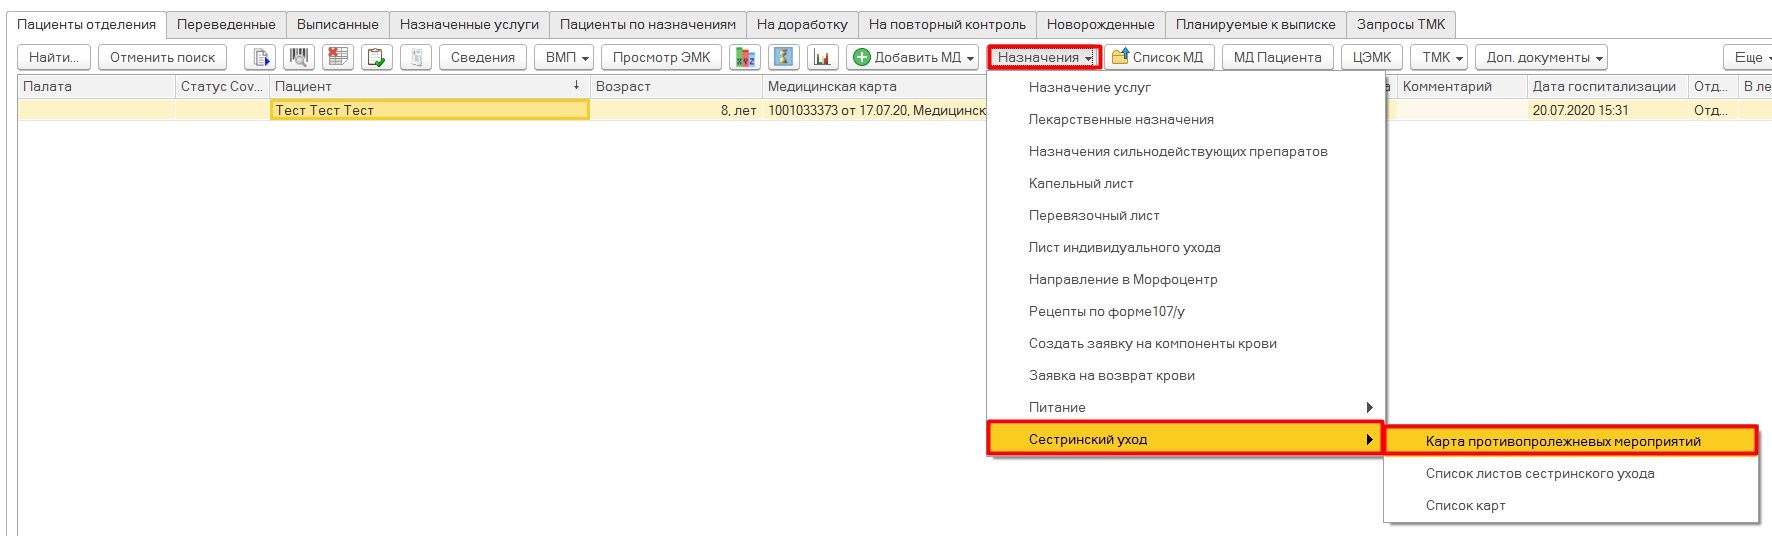Click the barcode search icon
The width and height of the screenshot is (1772, 536).
(299, 58)
